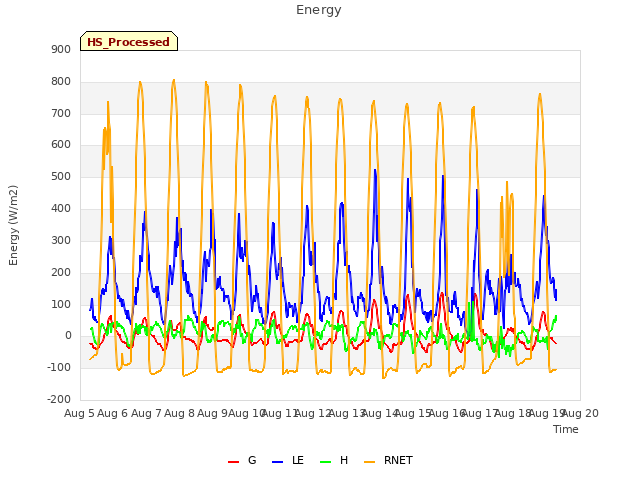Click the -200 y-axis tick label
640x480 pixels.
59,399
